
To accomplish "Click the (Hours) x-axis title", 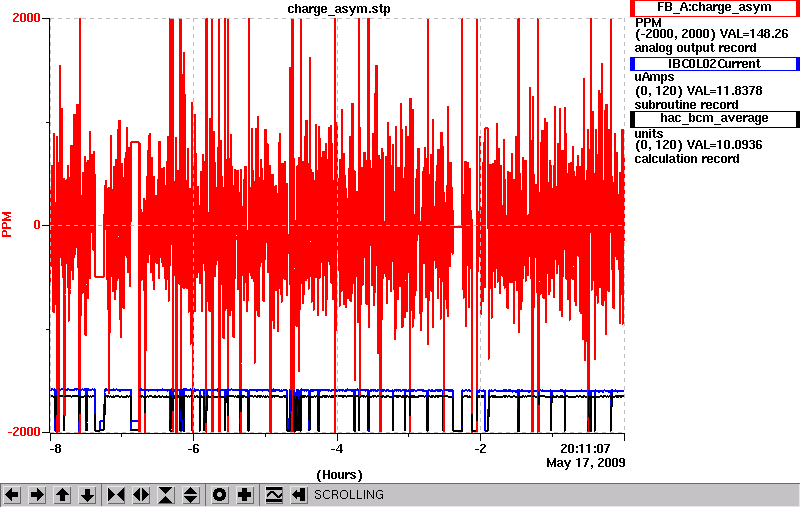I will pos(339,475).
